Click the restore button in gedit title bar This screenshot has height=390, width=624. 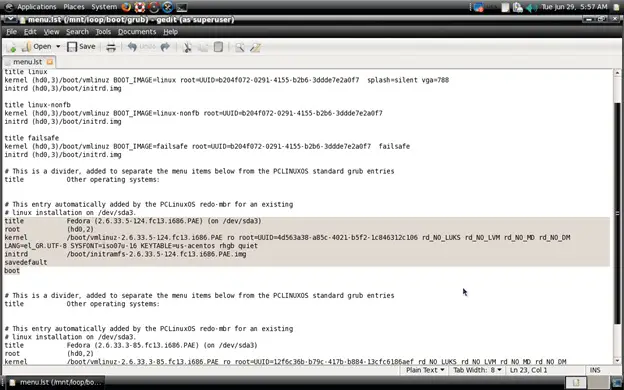tap(602, 19)
